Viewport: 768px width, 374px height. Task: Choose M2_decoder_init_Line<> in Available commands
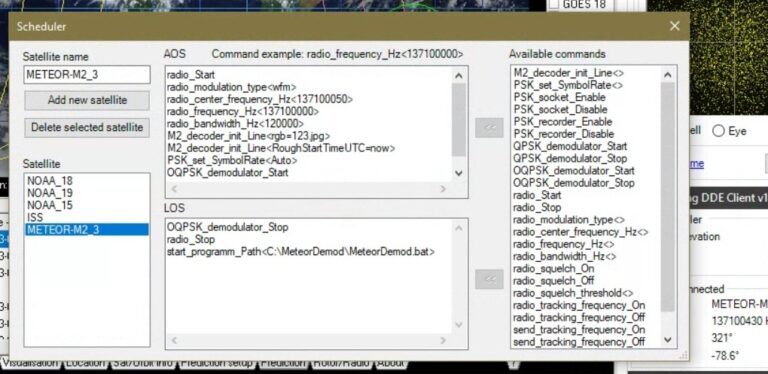click(568, 73)
